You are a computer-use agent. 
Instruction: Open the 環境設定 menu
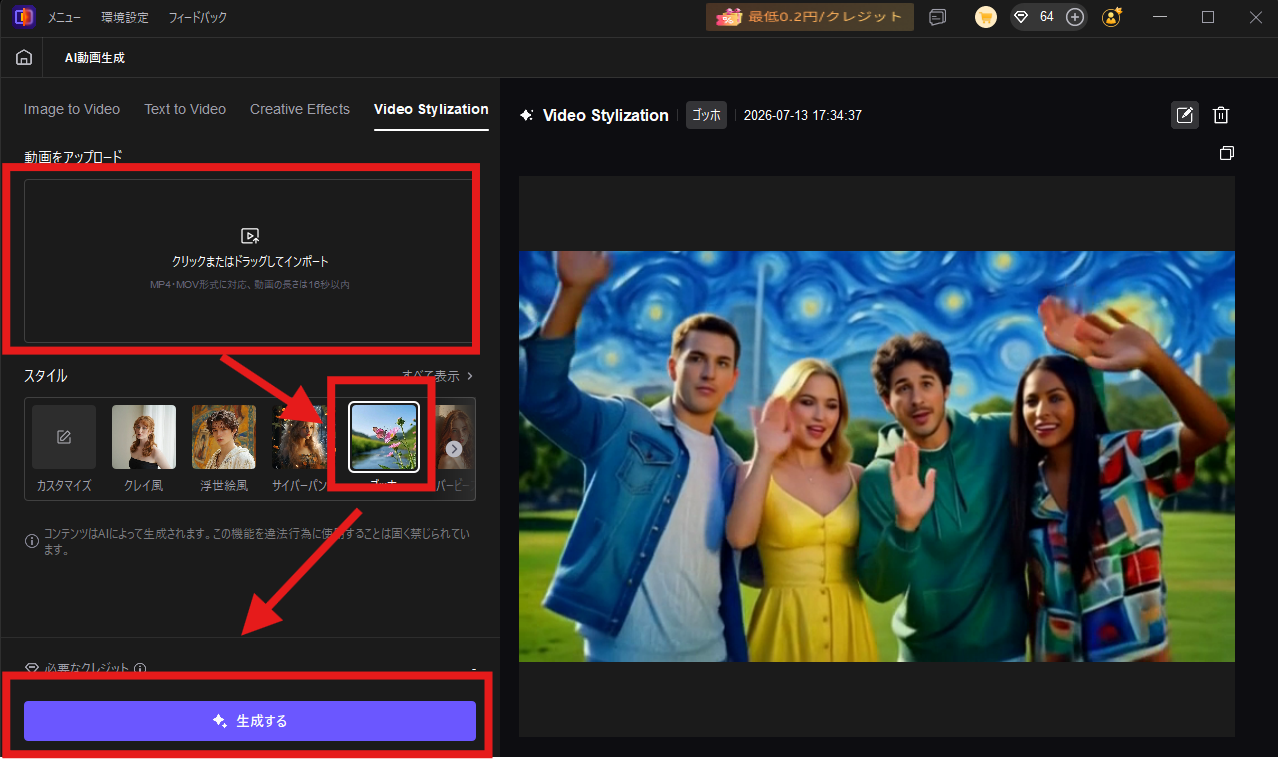click(125, 18)
